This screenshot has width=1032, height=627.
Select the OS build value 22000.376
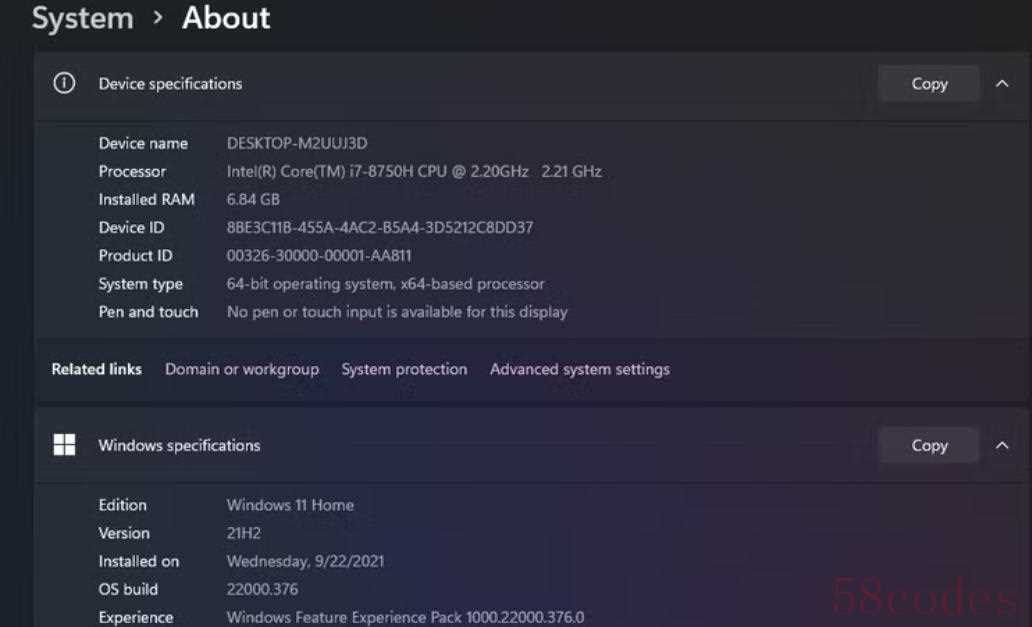(x=262, y=589)
